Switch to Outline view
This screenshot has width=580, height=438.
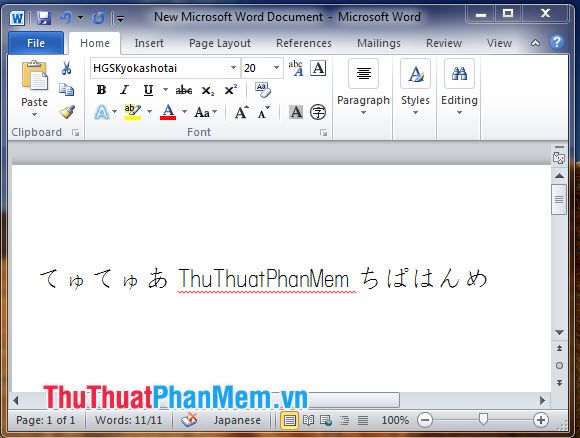[x=344, y=420]
